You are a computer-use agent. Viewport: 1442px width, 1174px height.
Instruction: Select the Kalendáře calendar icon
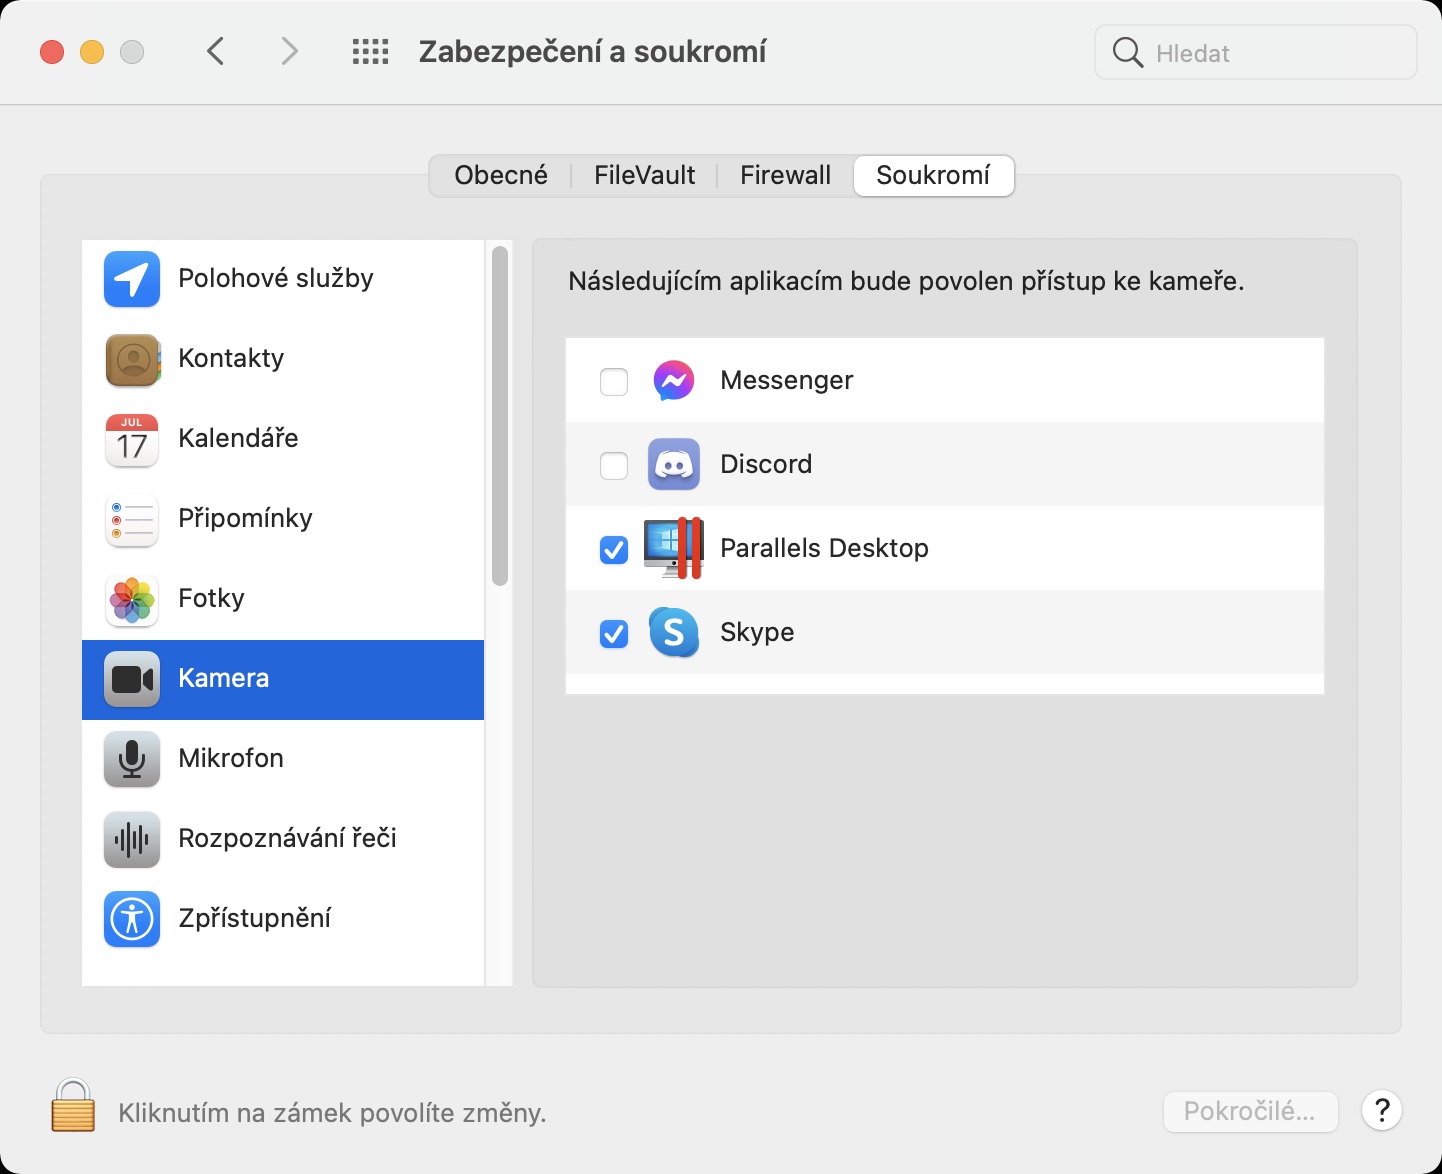[132, 439]
